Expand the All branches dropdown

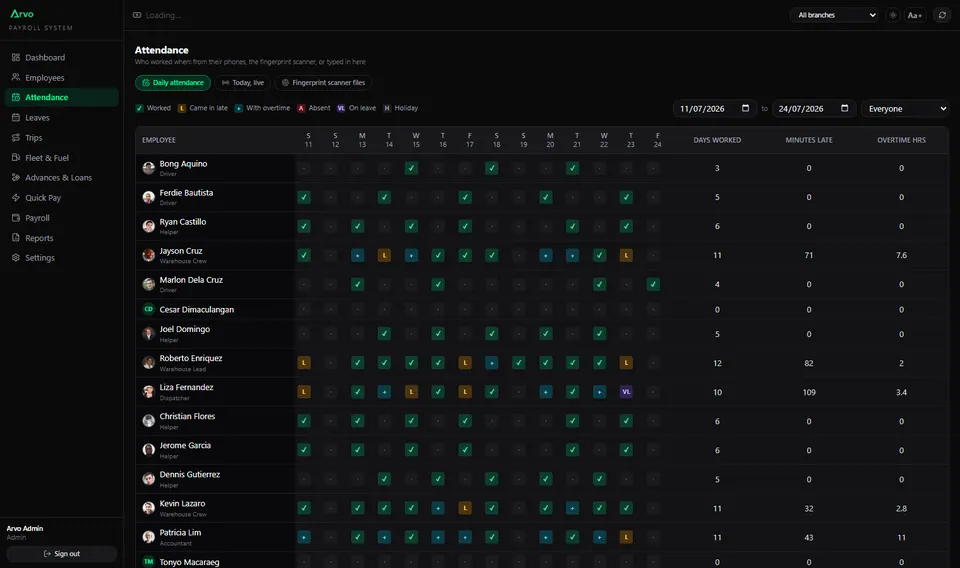(x=835, y=15)
